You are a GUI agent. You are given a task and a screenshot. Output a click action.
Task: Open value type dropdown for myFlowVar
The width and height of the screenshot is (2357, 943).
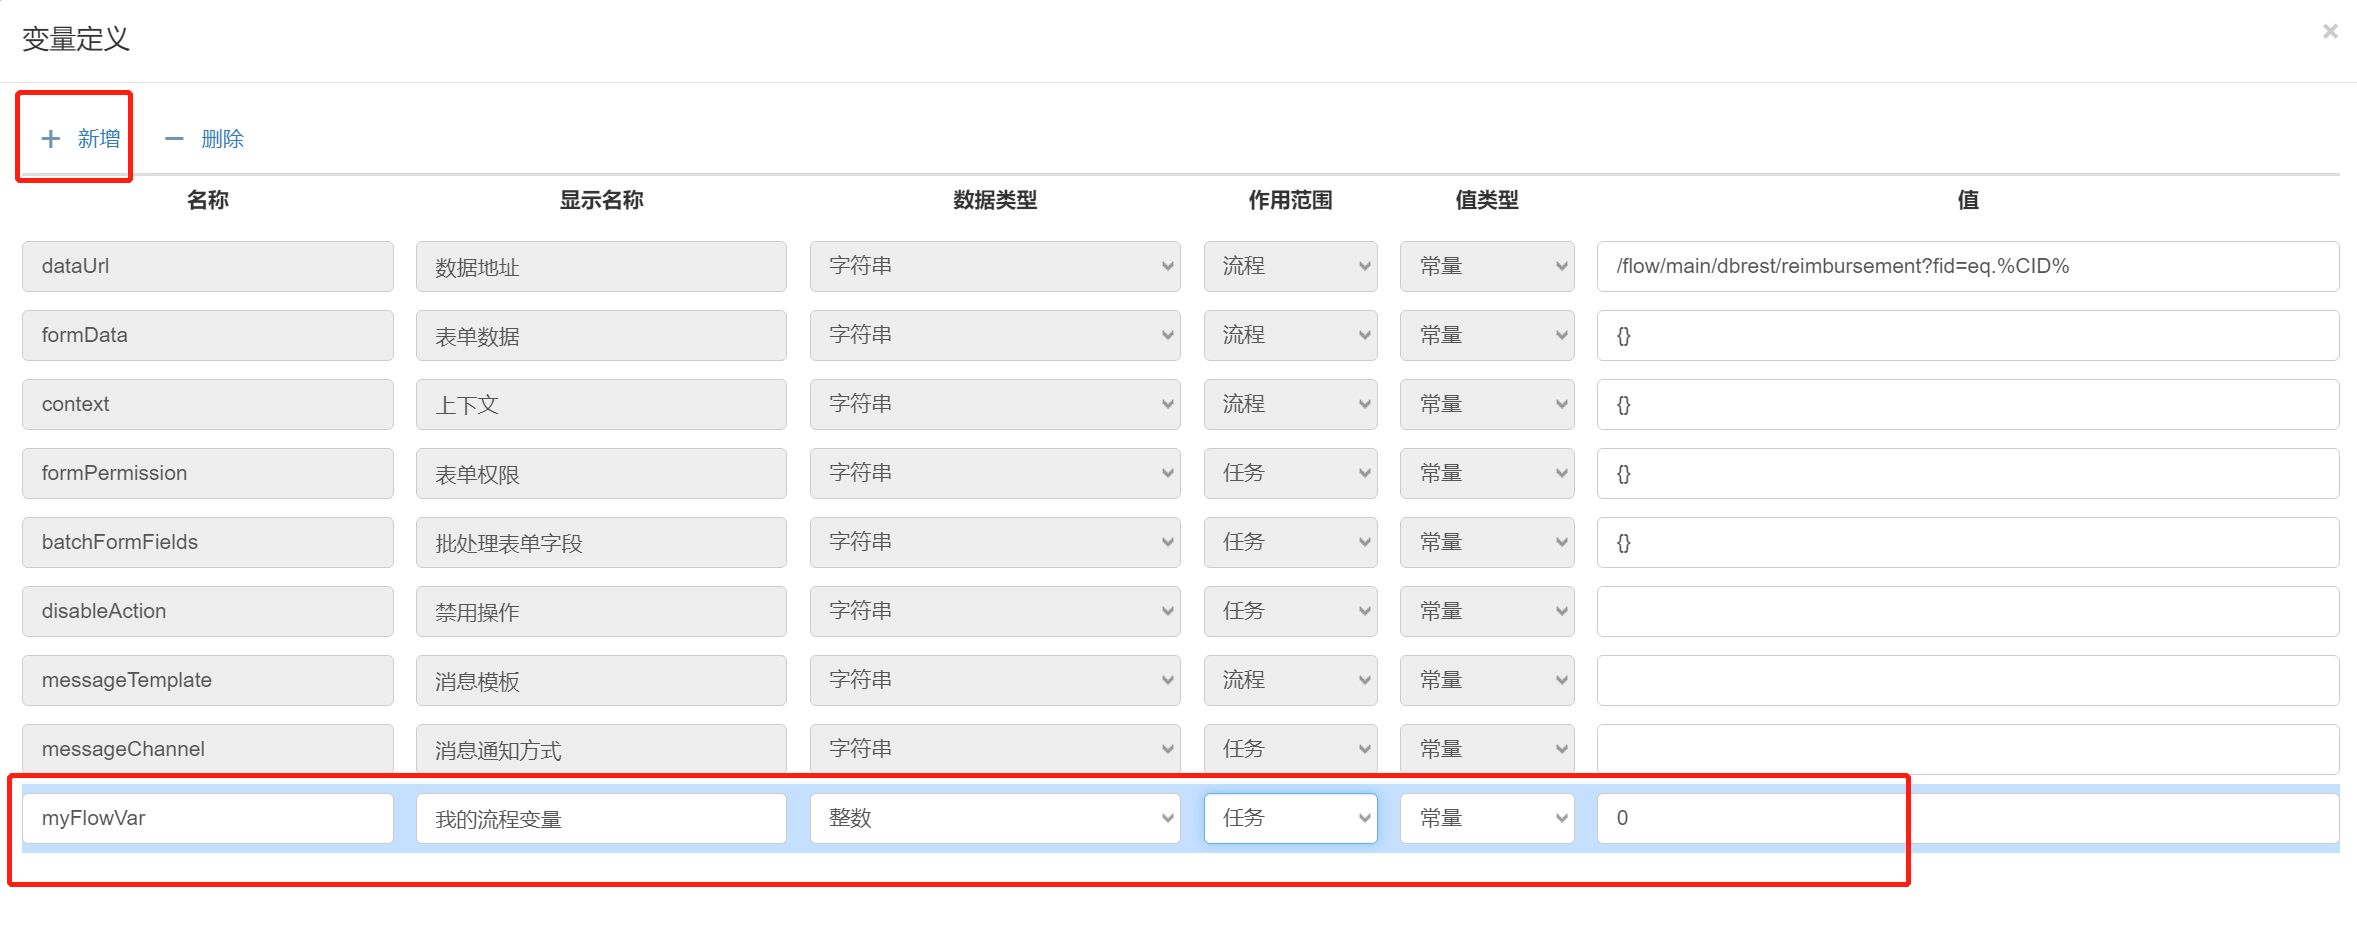(1486, 818)
